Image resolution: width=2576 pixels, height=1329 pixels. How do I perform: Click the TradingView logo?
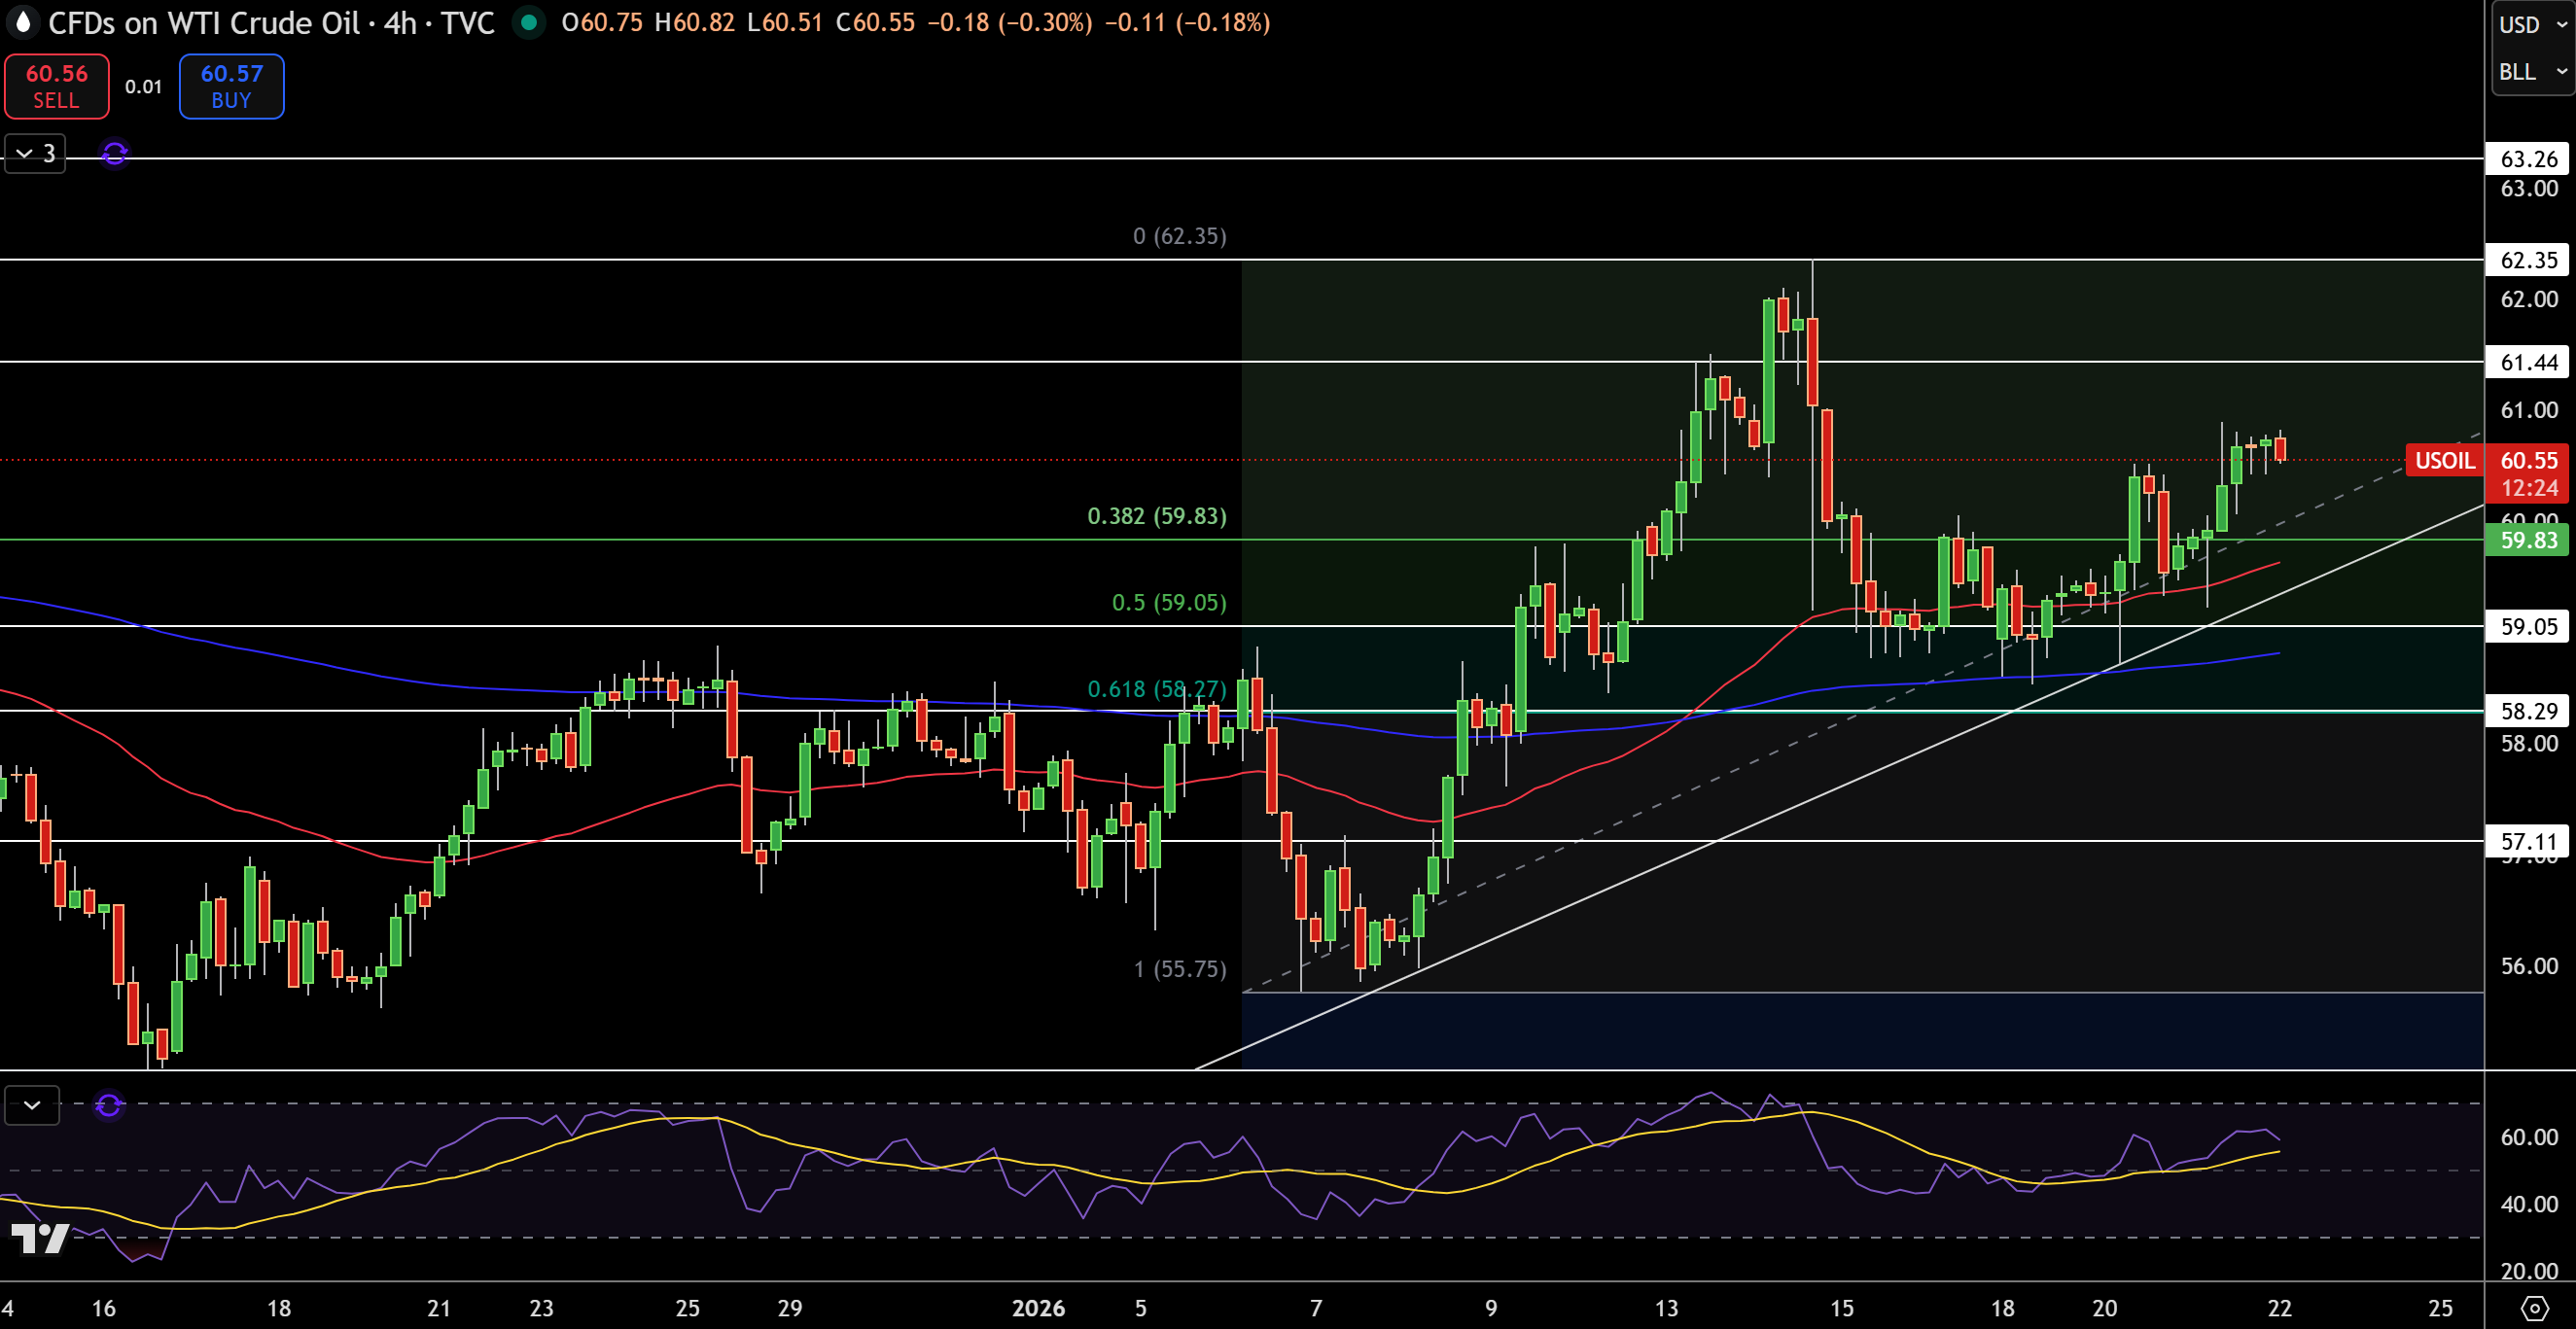pos(40,1238)
